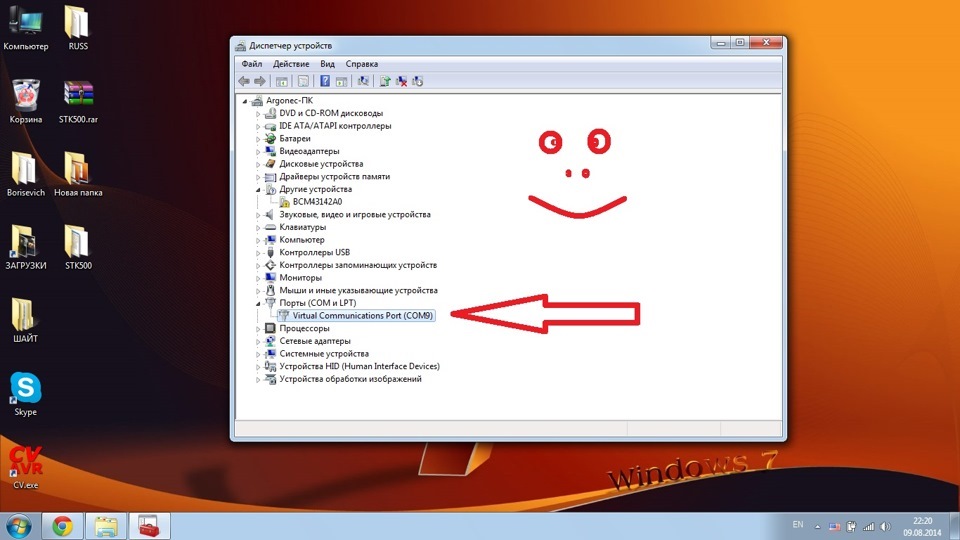Click Scan for hardware changes toolbar icon

coord(363,81)
